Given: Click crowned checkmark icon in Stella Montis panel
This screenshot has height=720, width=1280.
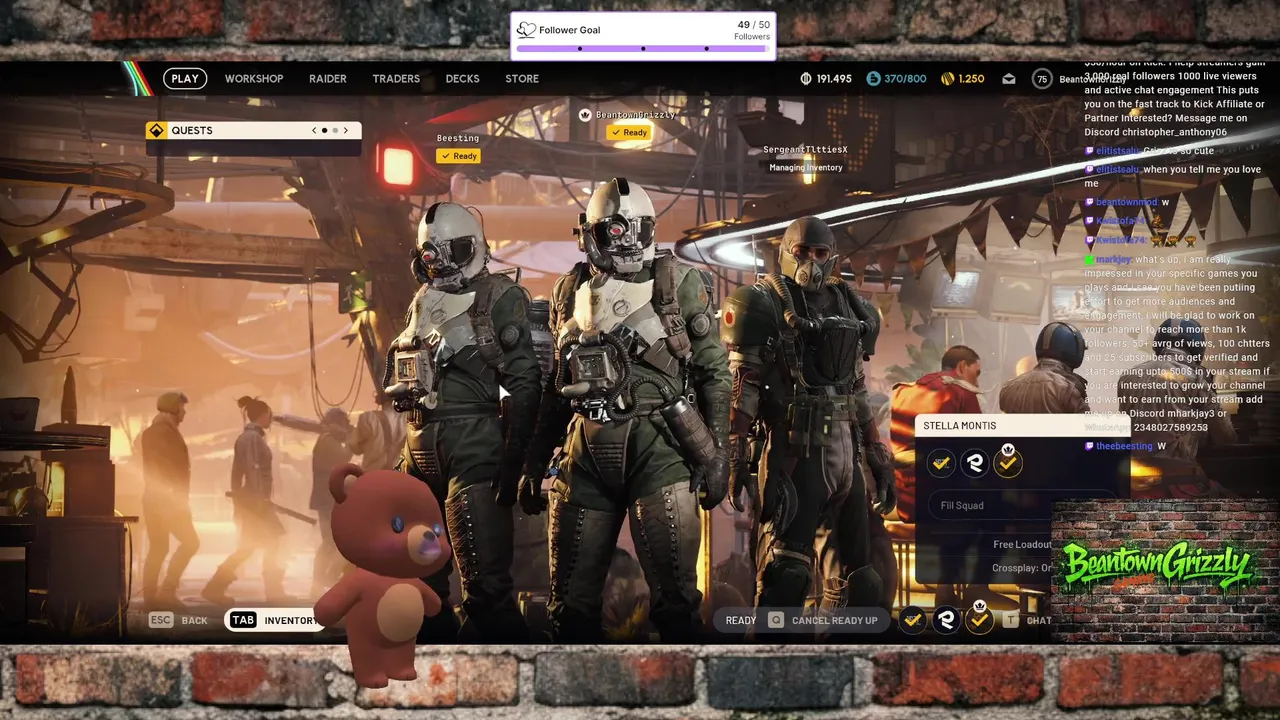Looking at the screenshot, I should click(x=1008, y=462).
